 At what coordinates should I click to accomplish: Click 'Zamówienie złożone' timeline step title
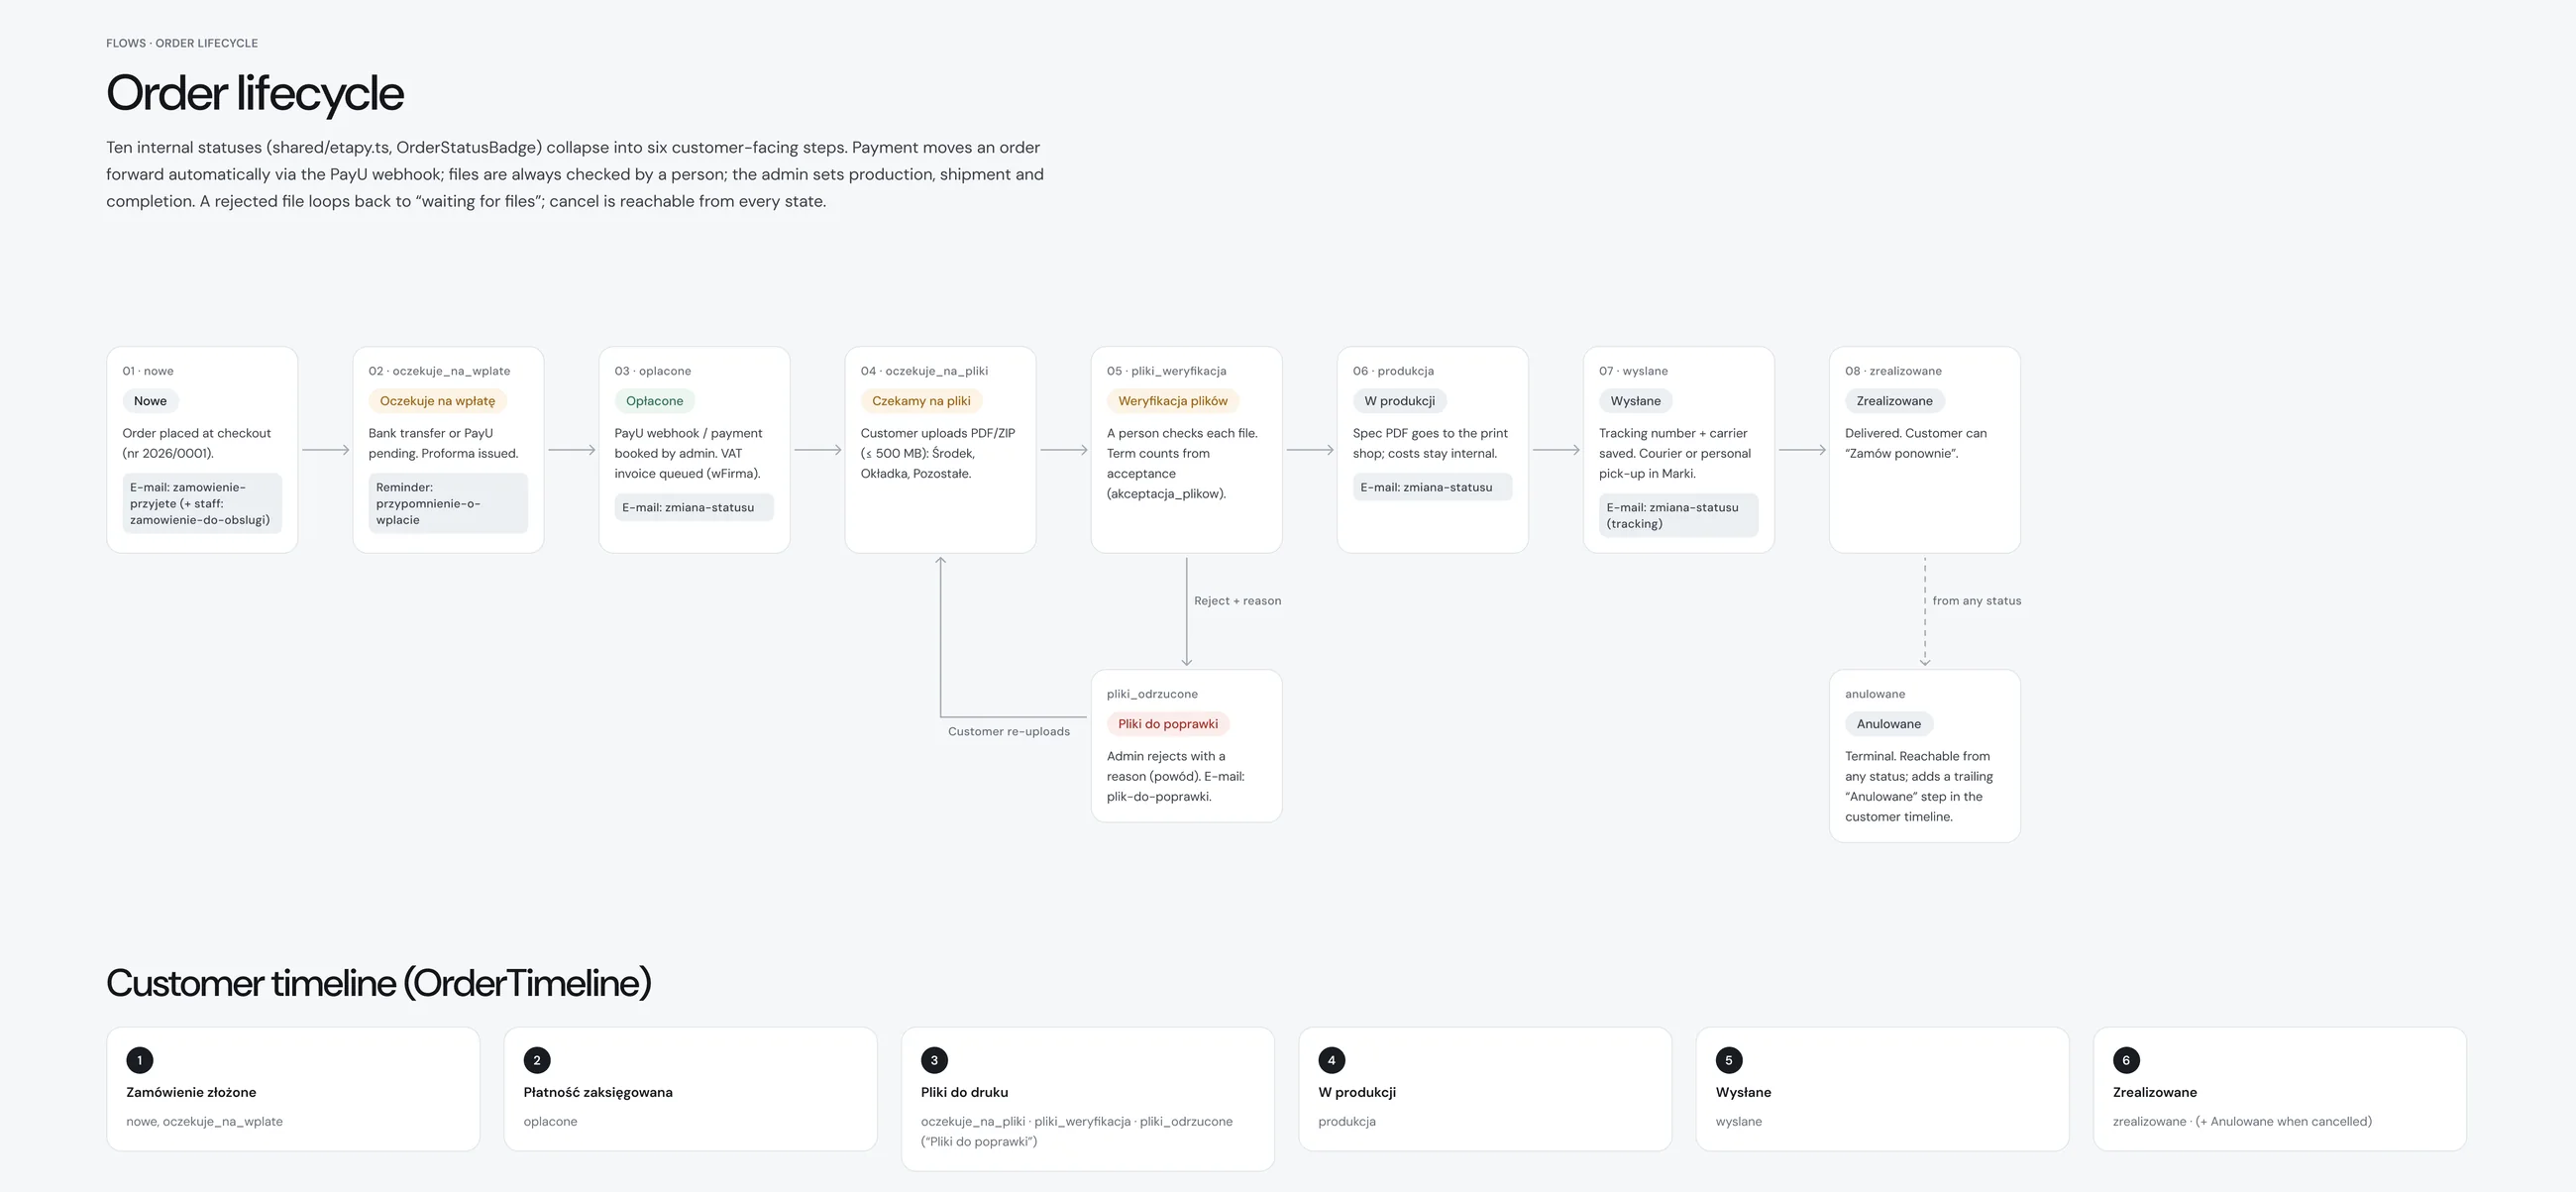pos(191,1092)
